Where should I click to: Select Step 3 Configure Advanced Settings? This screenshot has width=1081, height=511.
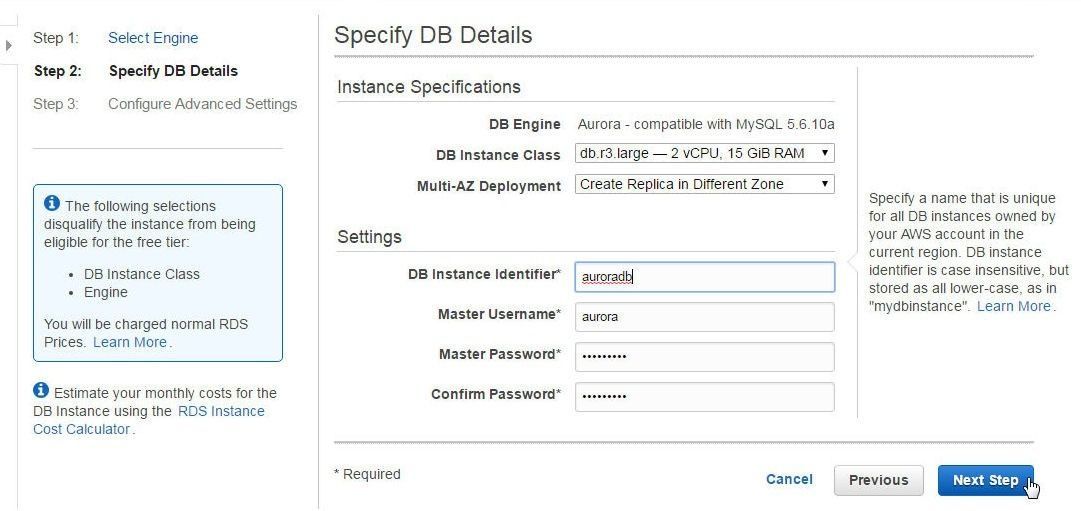(x=203, y=104)
